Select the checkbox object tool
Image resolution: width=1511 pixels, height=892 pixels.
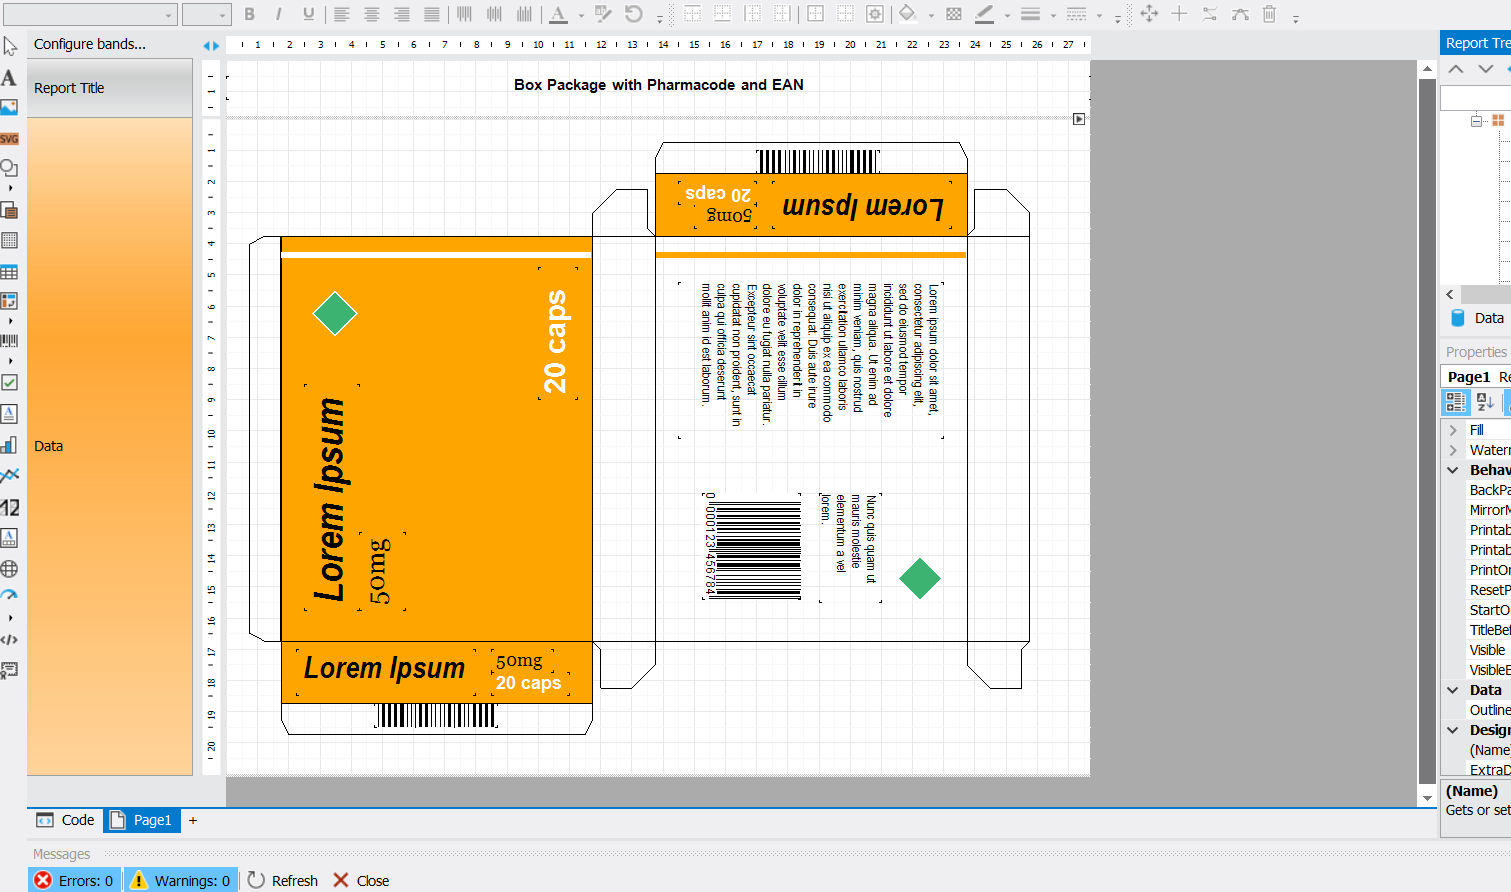pyautogui.click(x=9, y=382)
